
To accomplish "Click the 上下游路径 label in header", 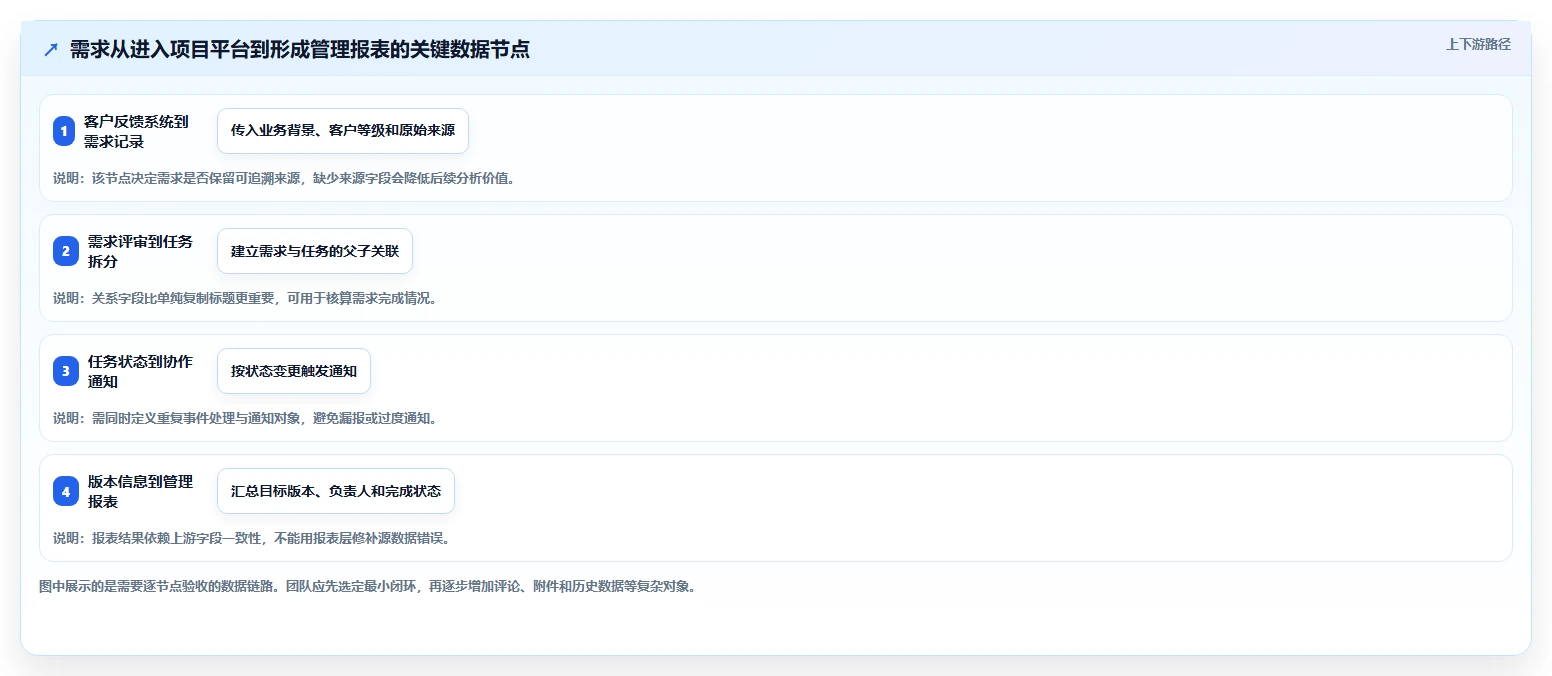I will point(1478,44).
